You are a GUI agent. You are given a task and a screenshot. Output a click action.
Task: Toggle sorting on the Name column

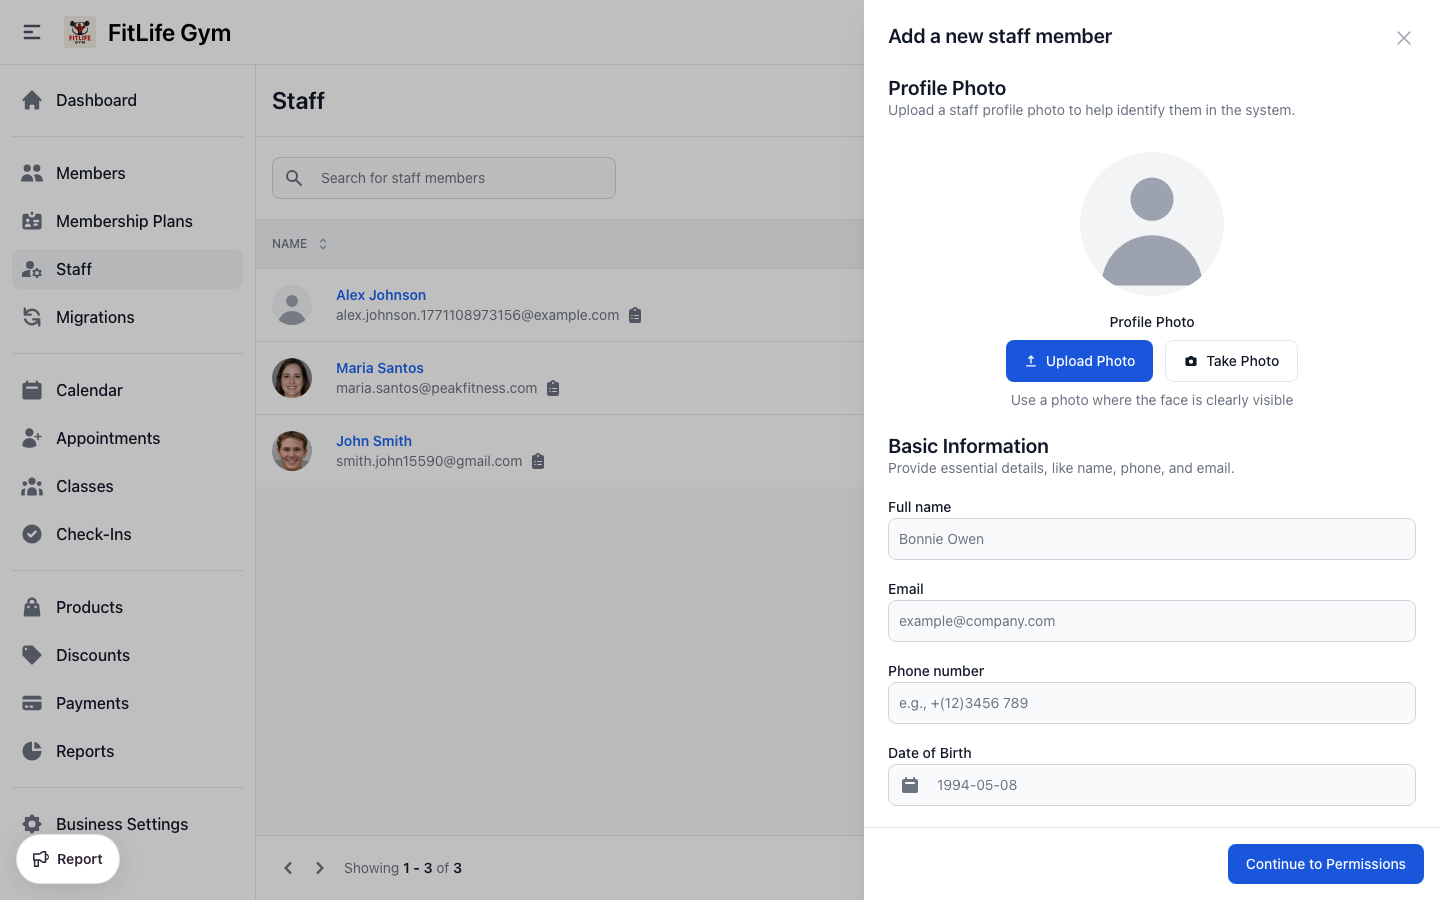pyautogui.click(x=322, y=243)
